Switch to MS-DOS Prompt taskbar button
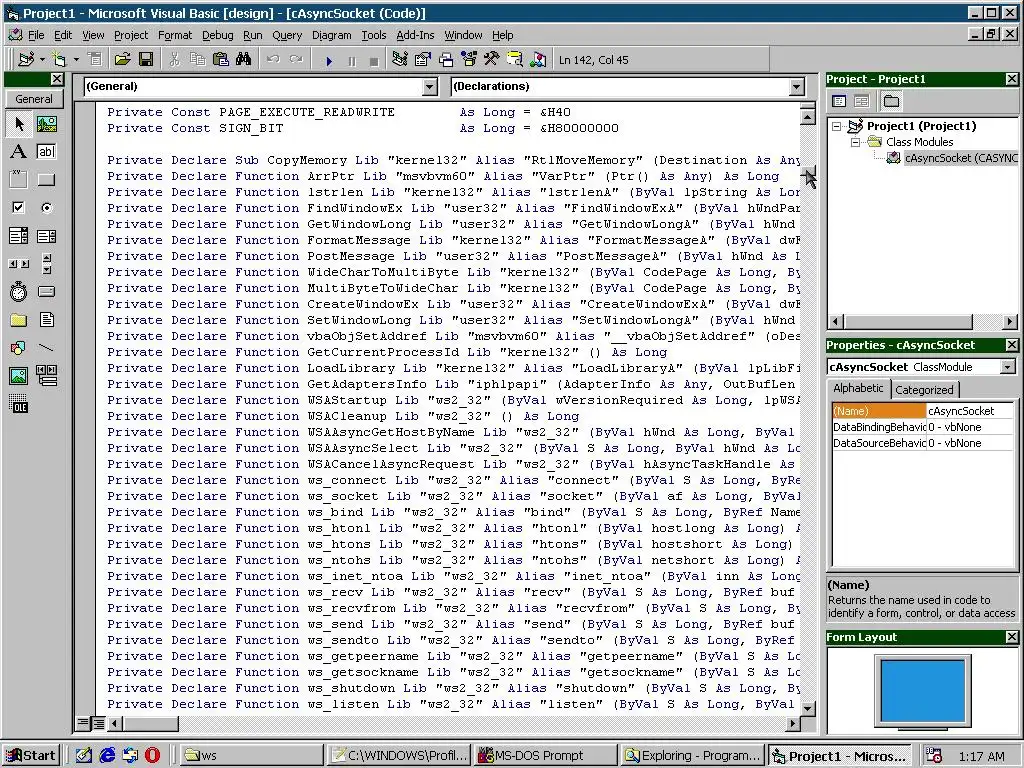This screenshot has width=1024, height=768. point(545,756)
